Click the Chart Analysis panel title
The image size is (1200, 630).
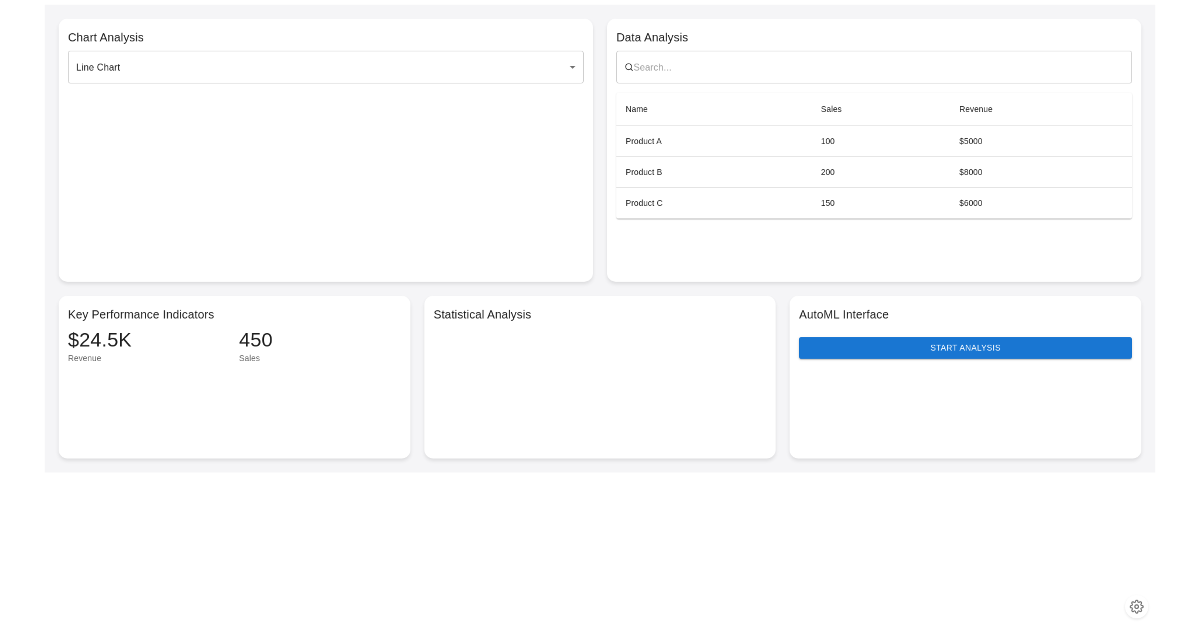coord(105,37)
